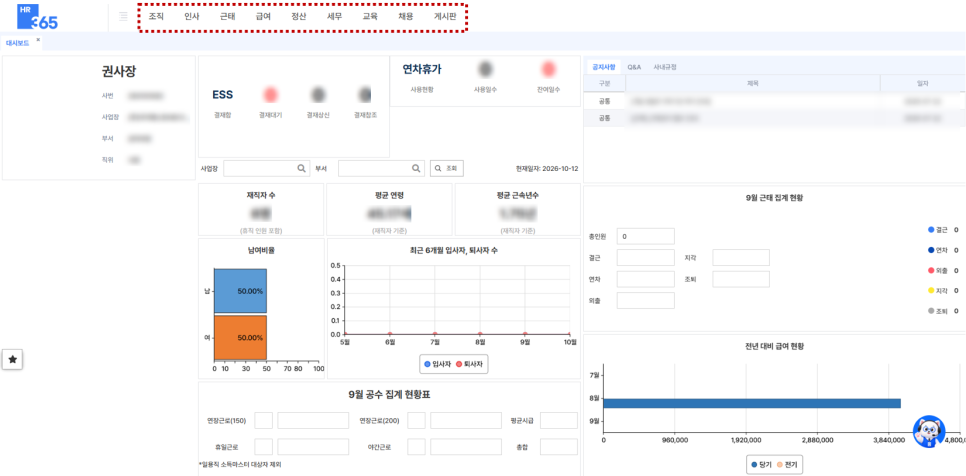This screenshot has width=966, height=476.
Task: Click the 조퇴 input box
Action: coord(741,279)
